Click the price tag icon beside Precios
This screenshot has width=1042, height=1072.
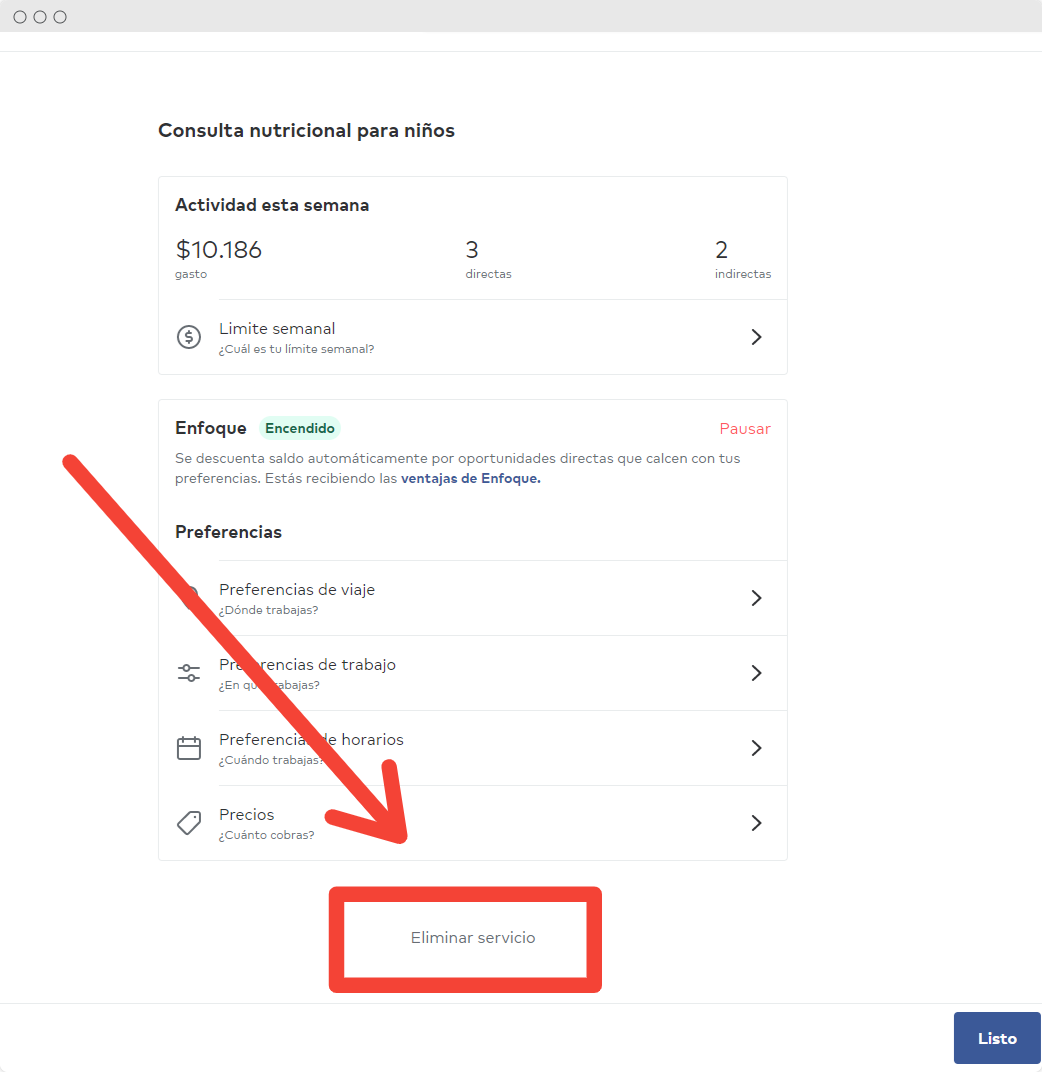[x=189, y=822]
